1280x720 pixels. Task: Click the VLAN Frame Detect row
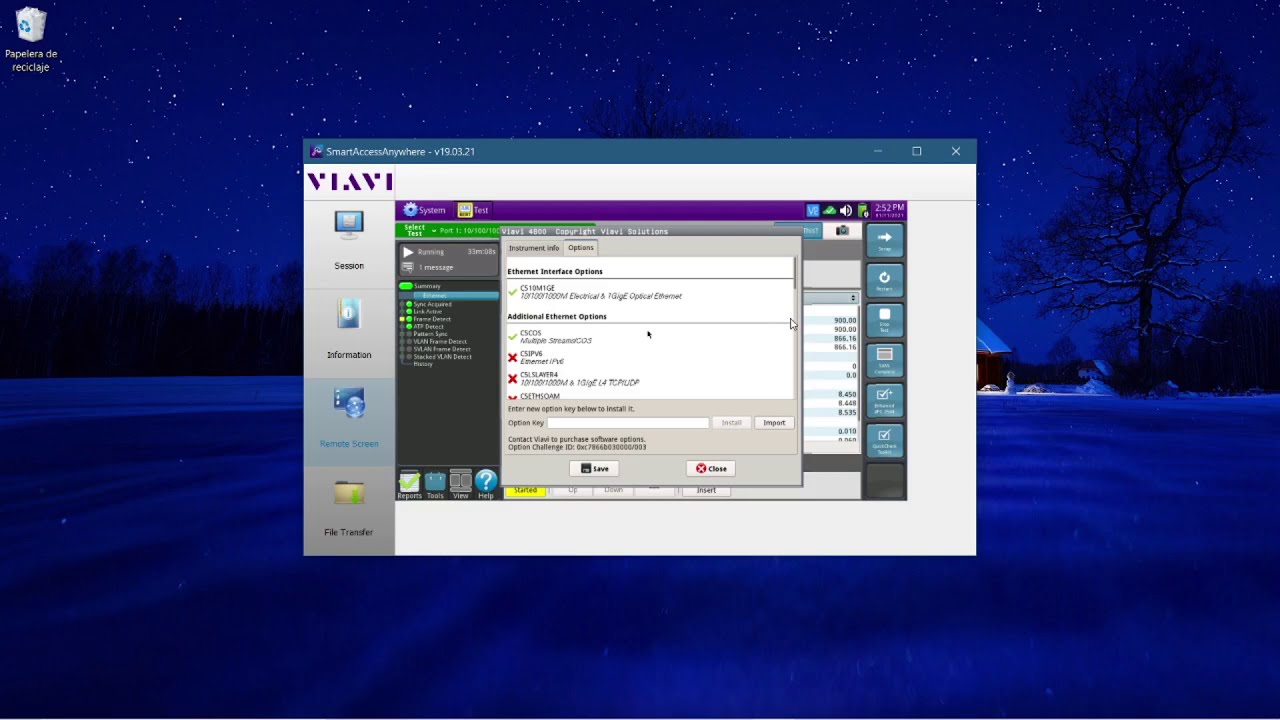(x=439, y=341)
